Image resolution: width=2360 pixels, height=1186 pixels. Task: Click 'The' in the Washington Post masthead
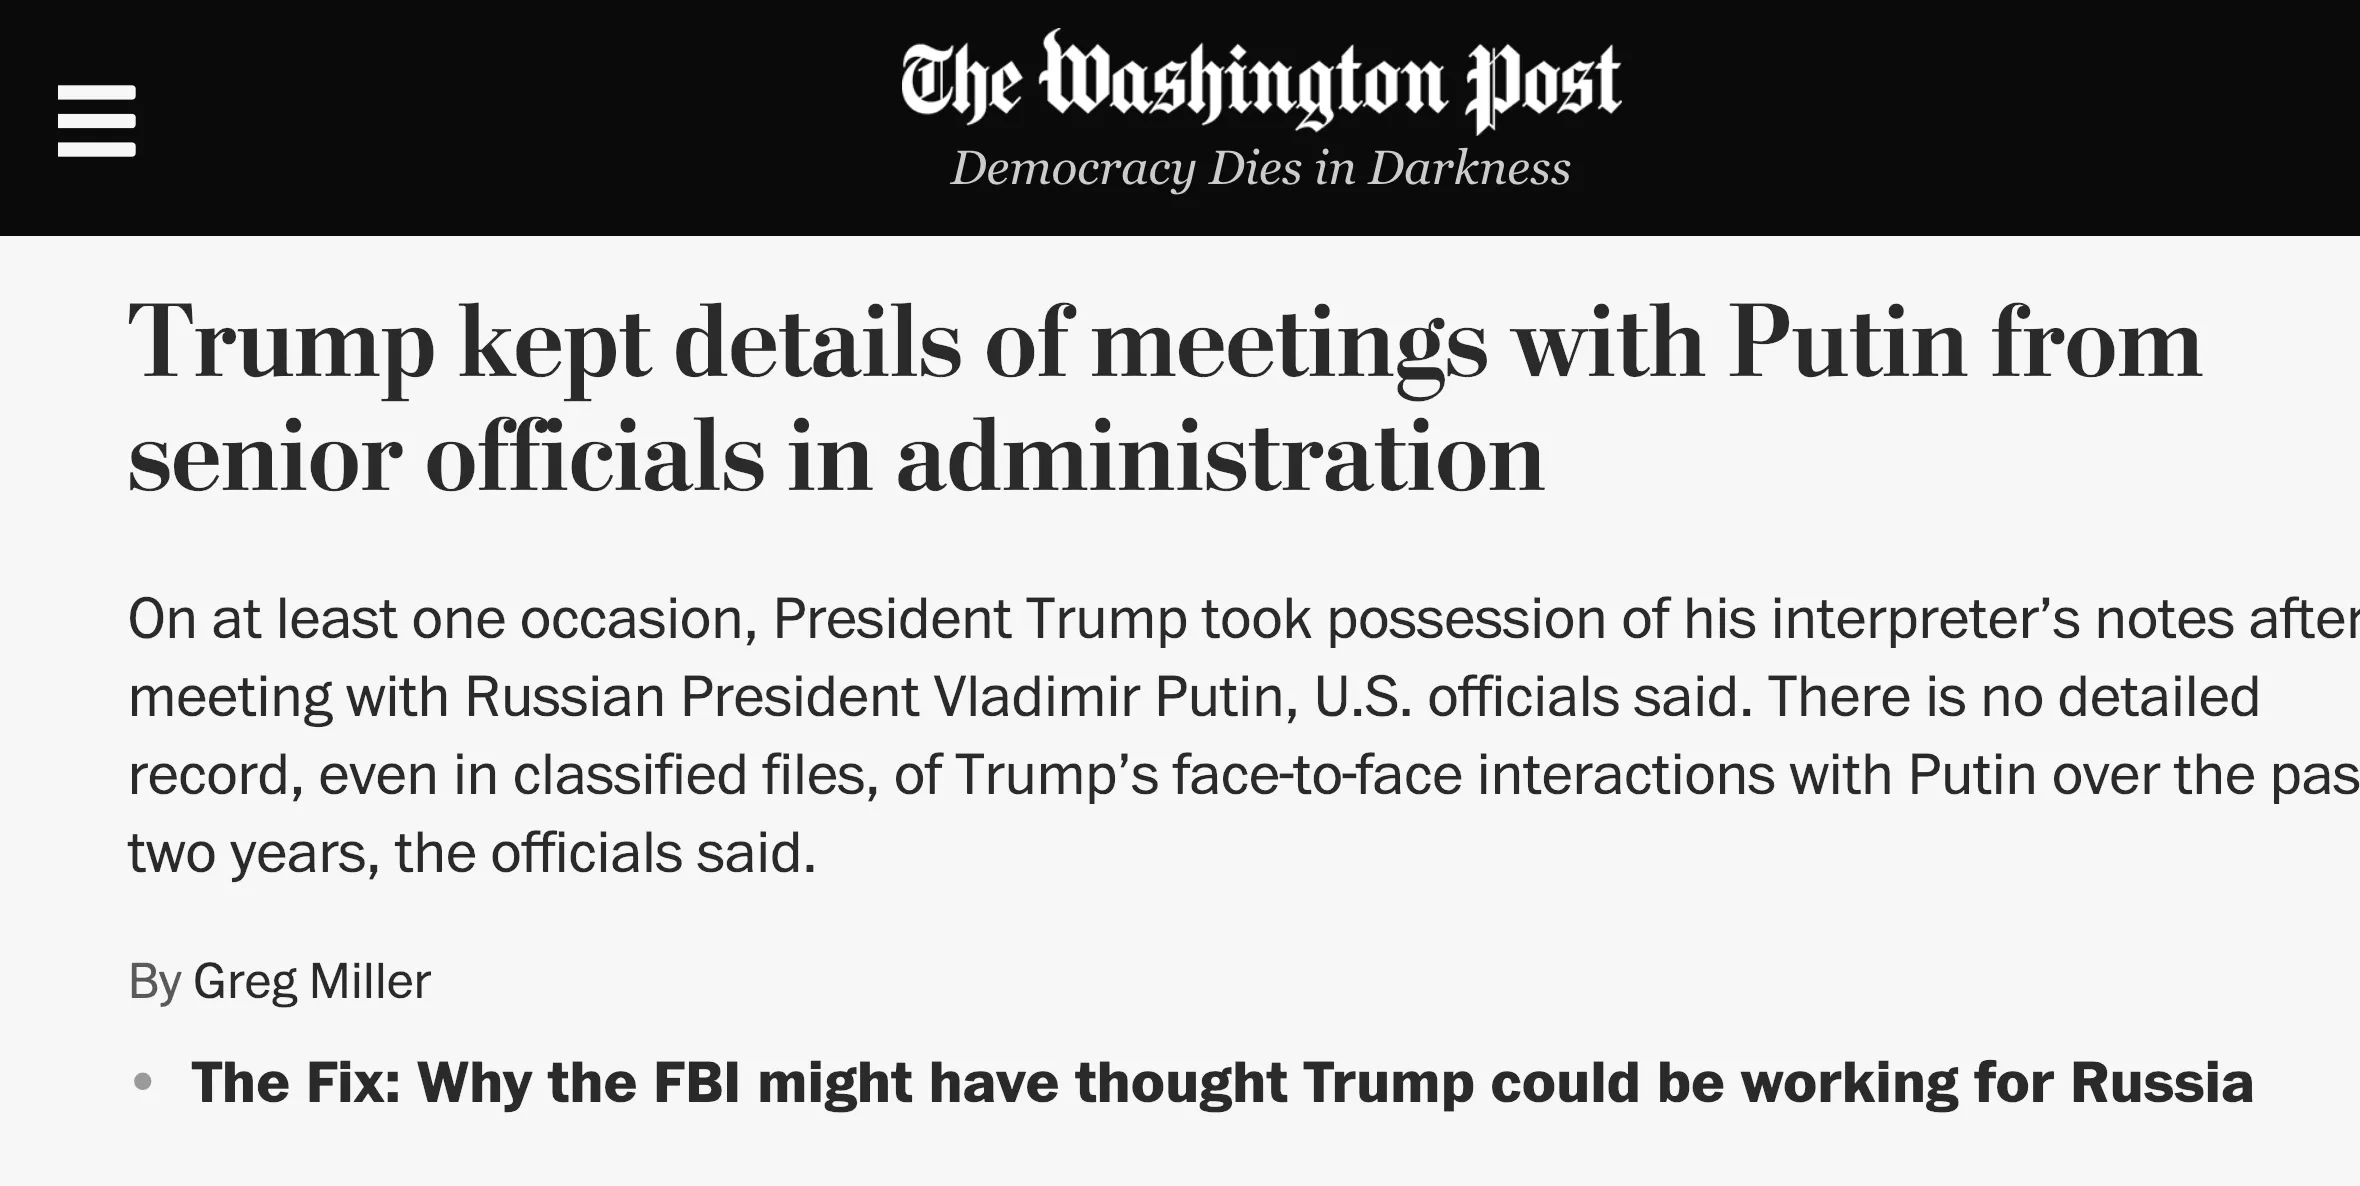pyautogui.click(x=960, y=82)
